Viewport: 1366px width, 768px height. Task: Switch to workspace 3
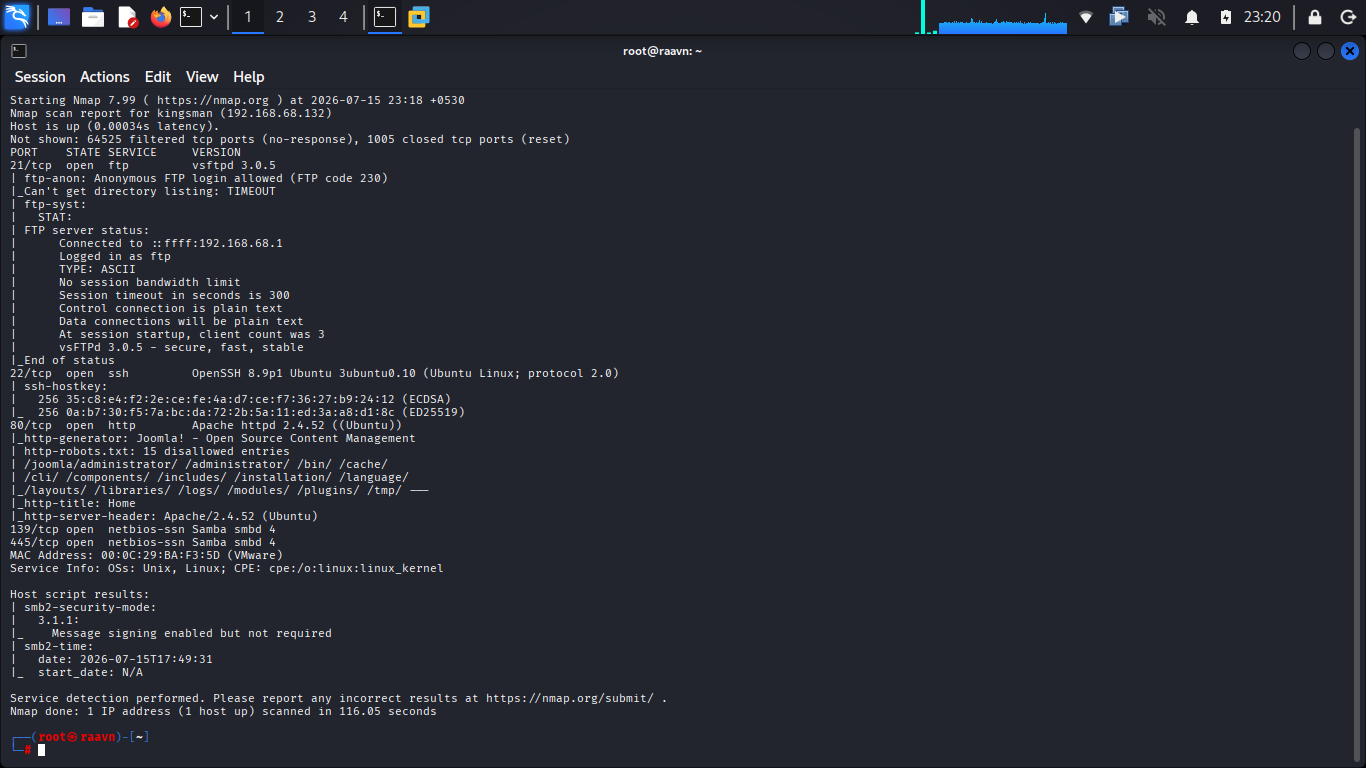[312, 17]
